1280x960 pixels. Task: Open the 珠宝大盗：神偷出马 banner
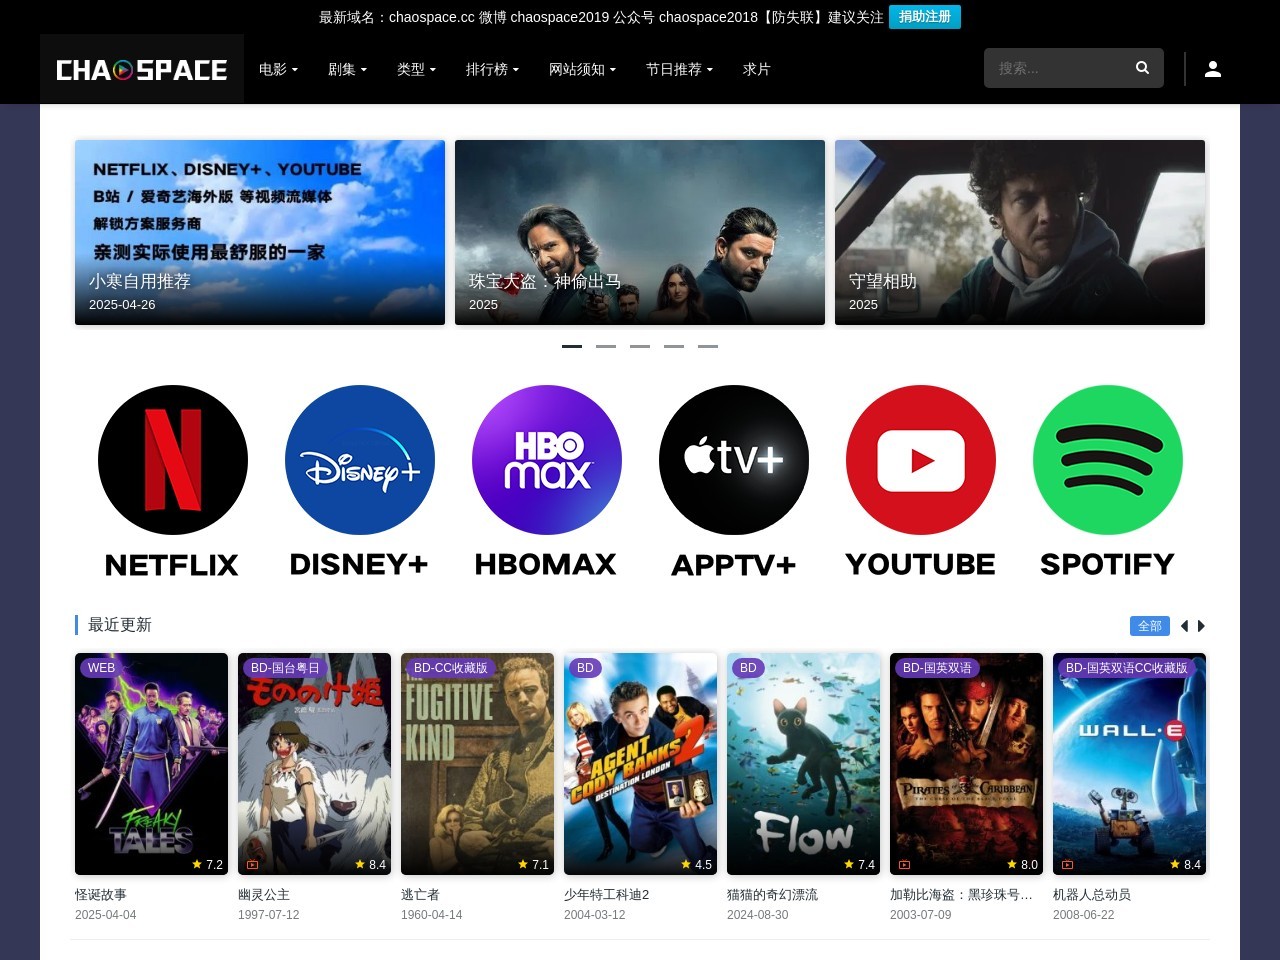click(x=640, y=232)
